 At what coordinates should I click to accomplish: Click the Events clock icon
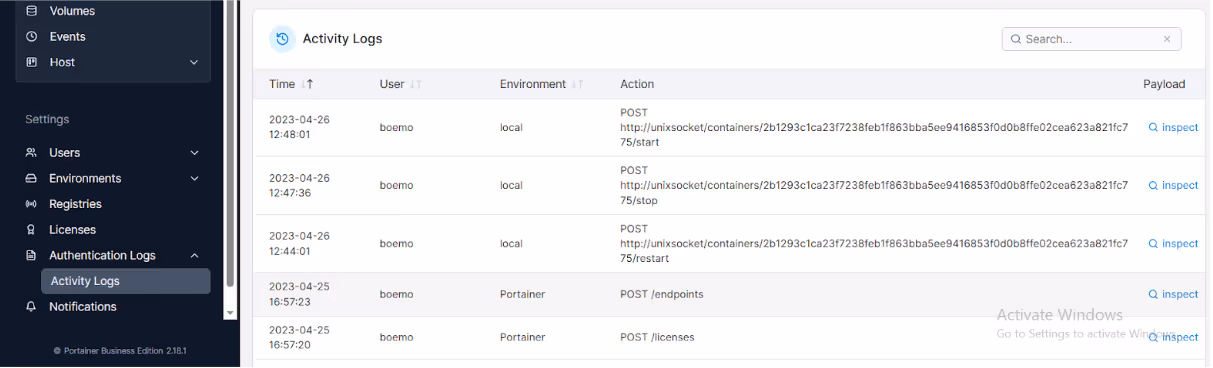pos(31,37)
